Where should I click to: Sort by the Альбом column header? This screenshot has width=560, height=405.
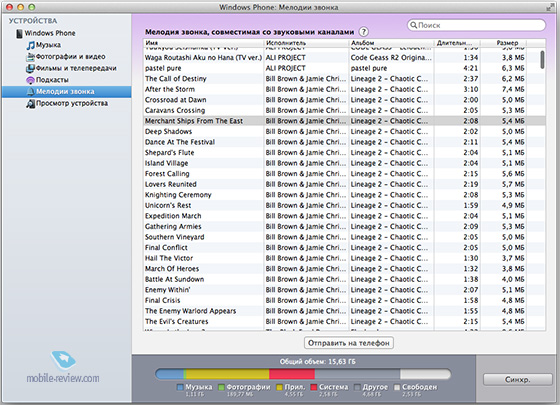tap(391, 43)
